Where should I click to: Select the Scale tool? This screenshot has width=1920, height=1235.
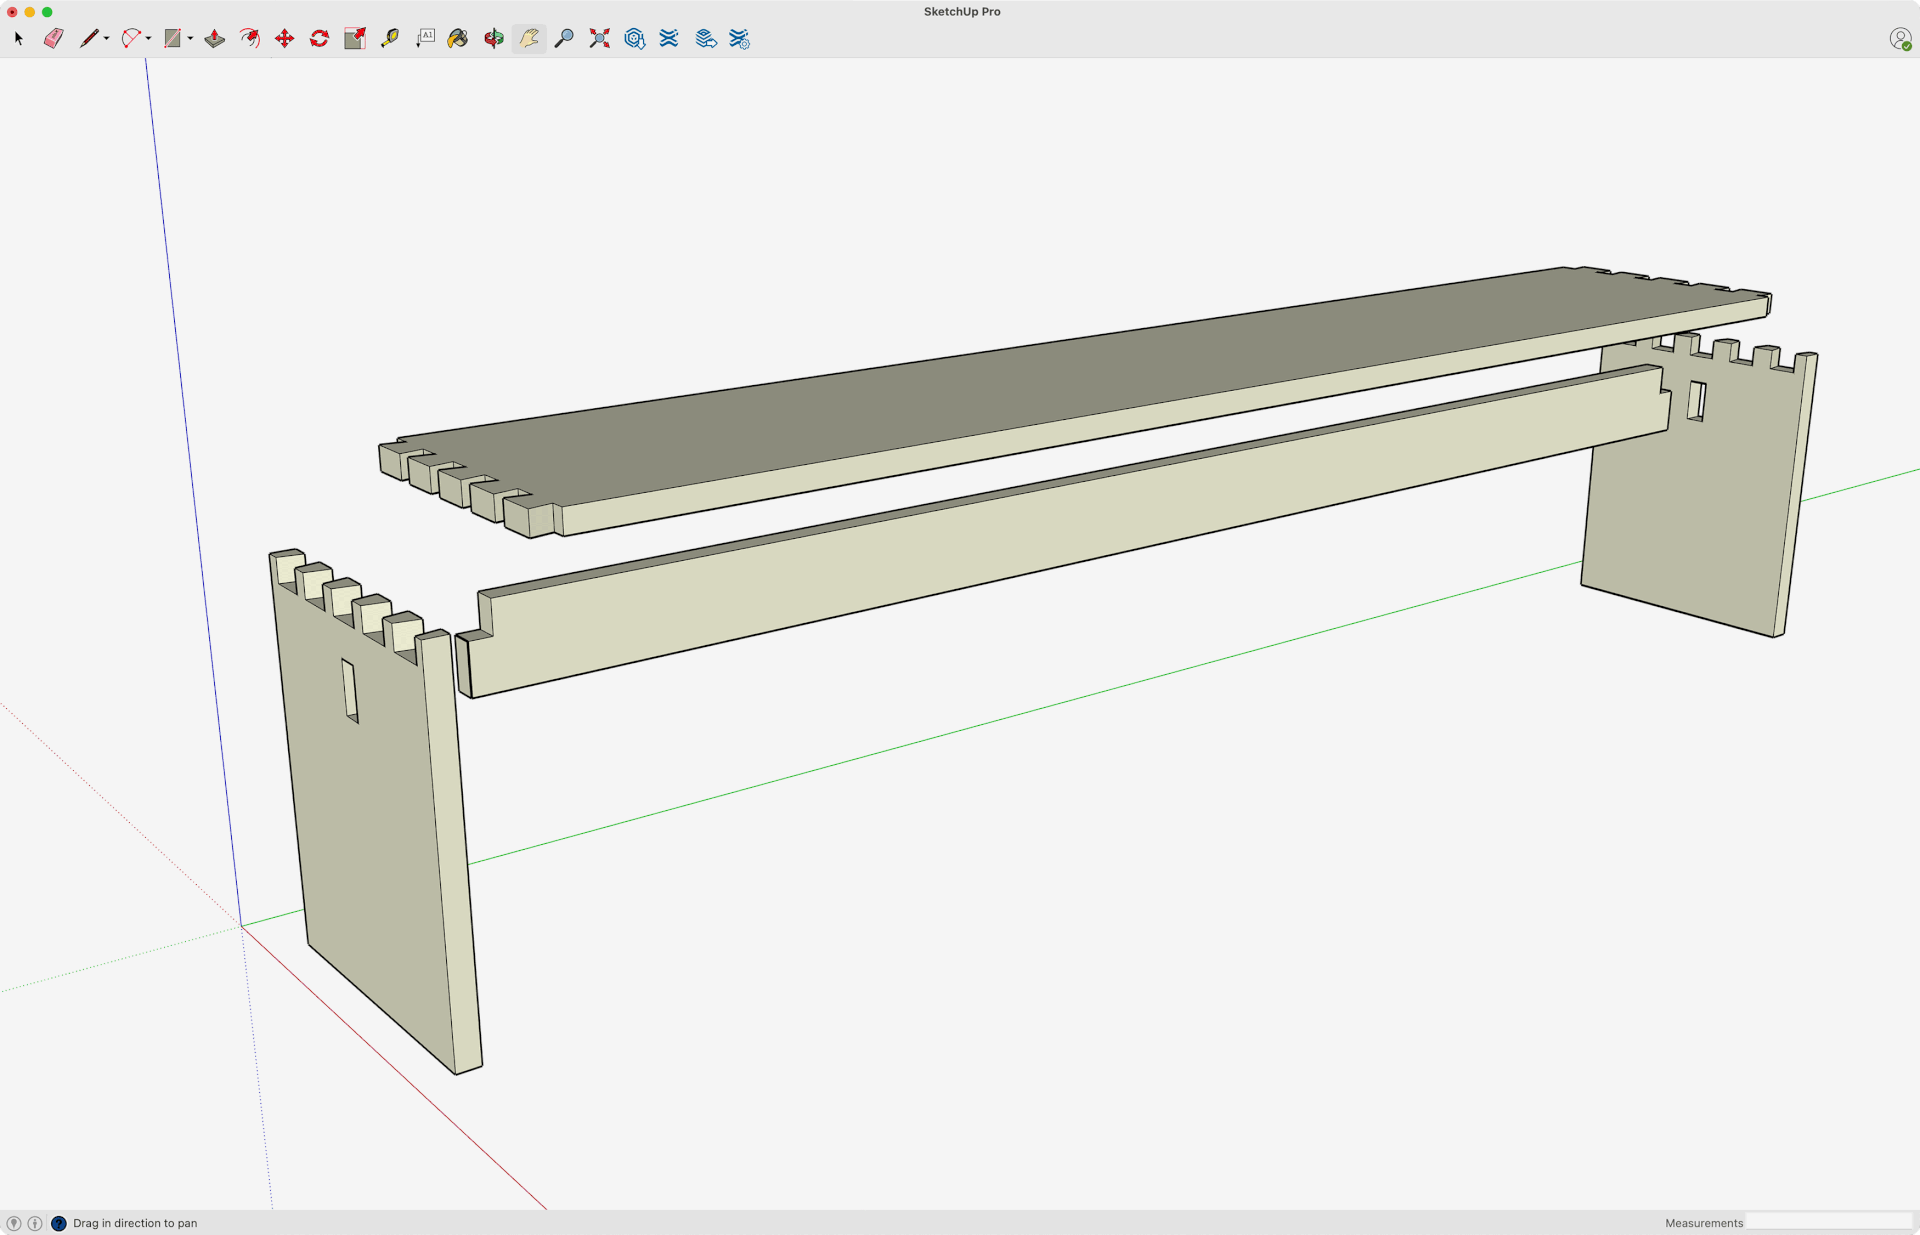pos(354,38)
